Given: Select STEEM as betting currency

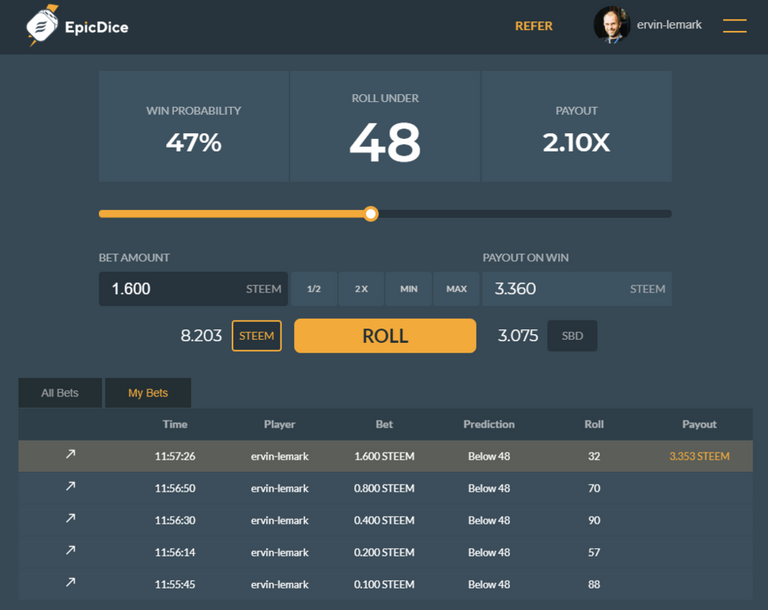Looking at the screenshot, I should [256, 336].
